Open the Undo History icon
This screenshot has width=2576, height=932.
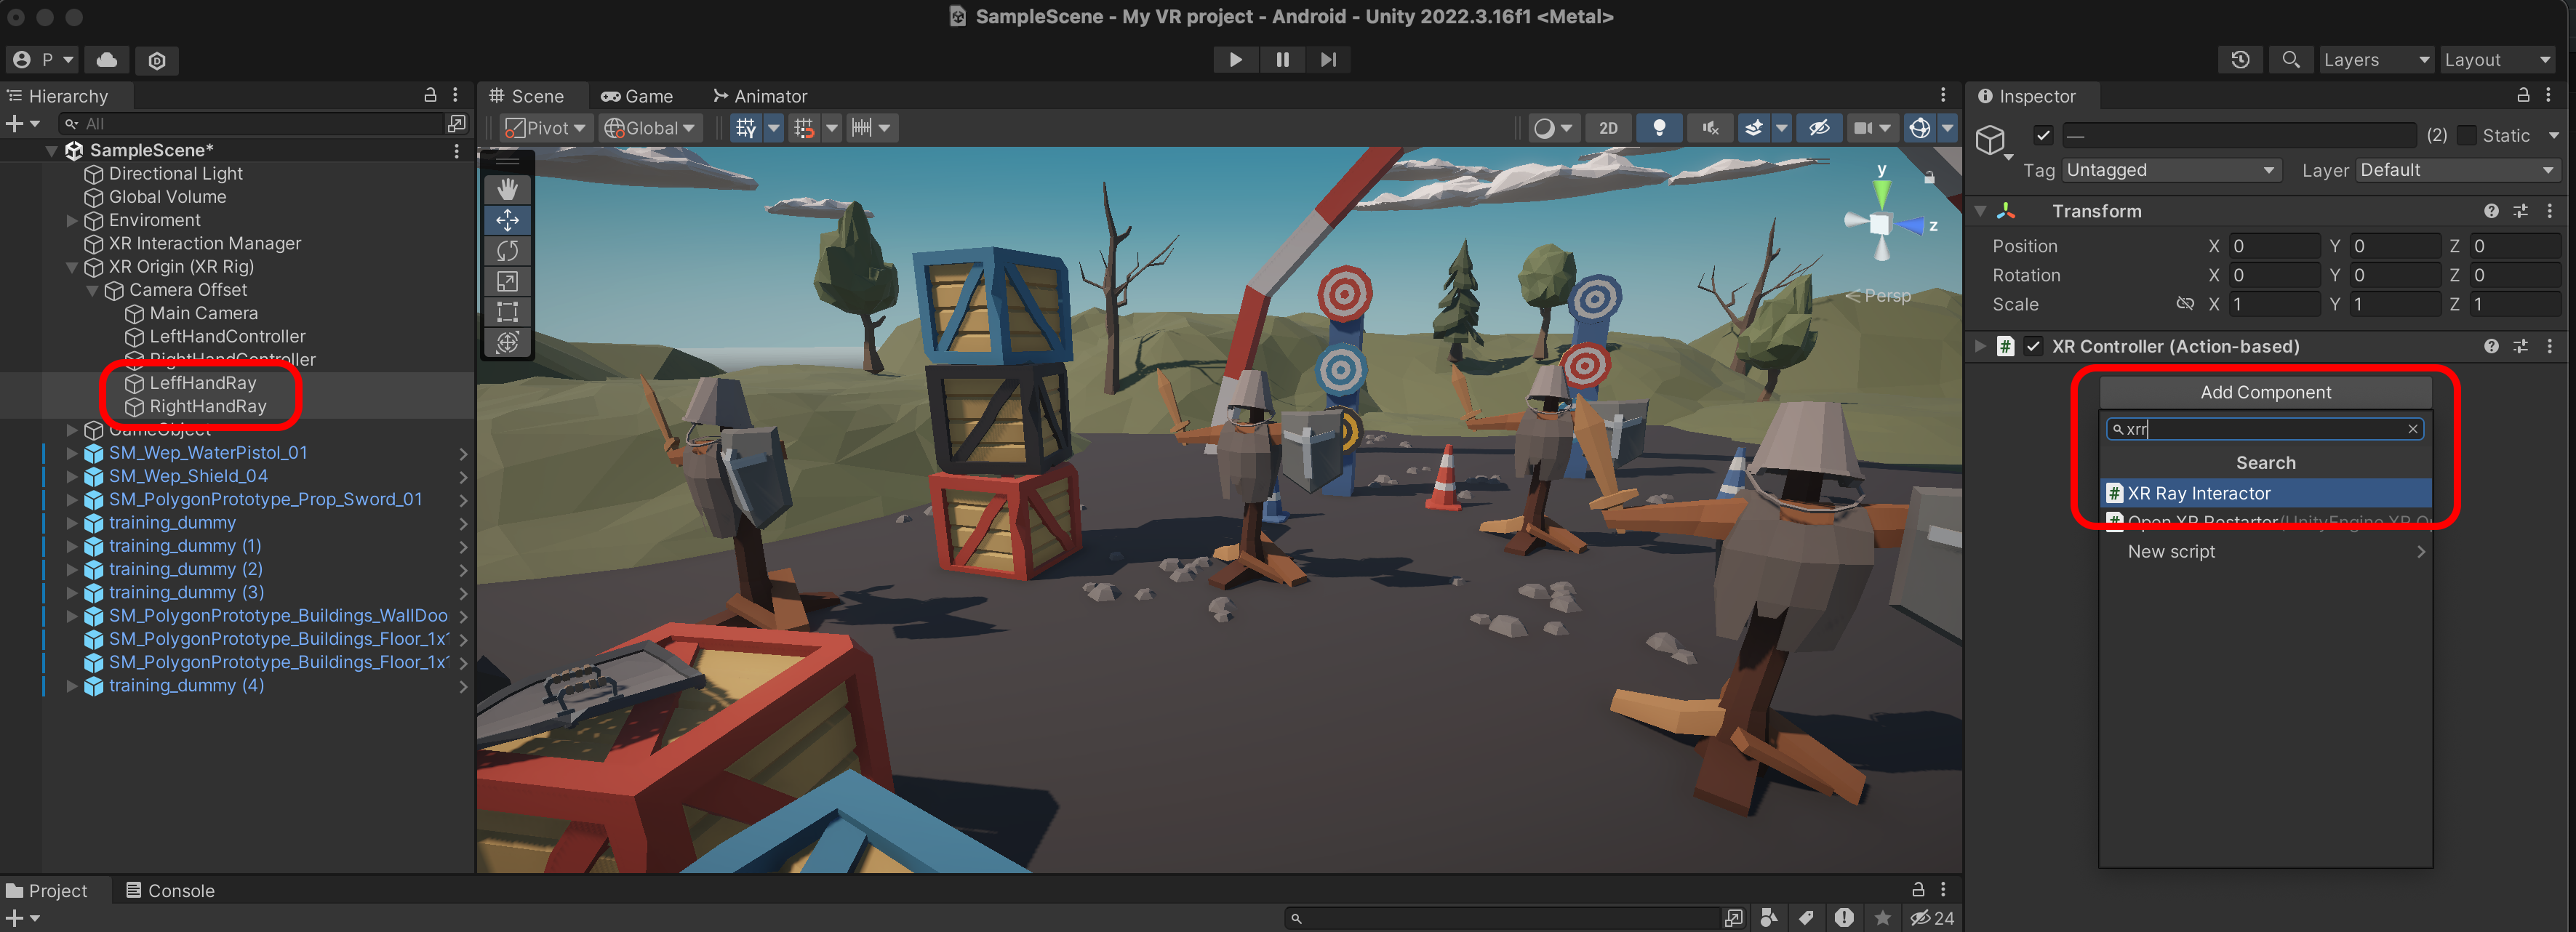pyautogui.click(x=2240, y=60)
